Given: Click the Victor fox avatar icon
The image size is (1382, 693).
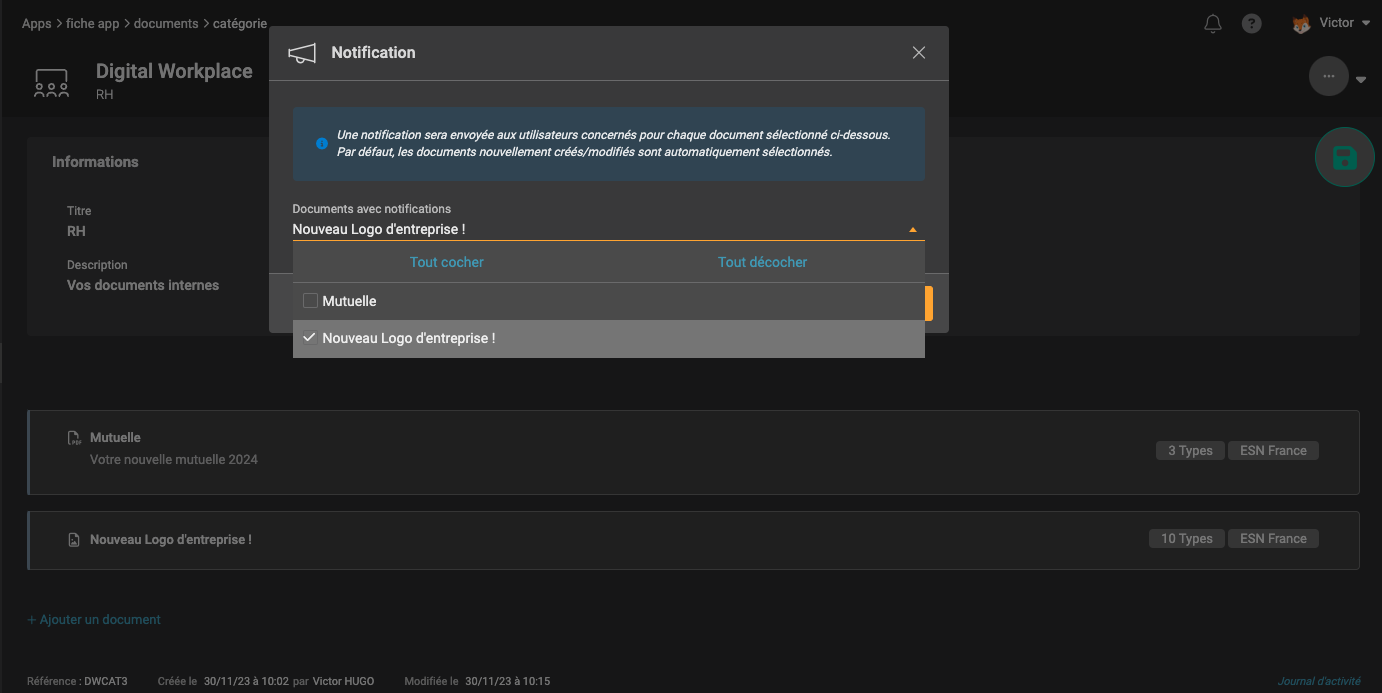Looking at the screenshot, I should tap(1301, 24).
